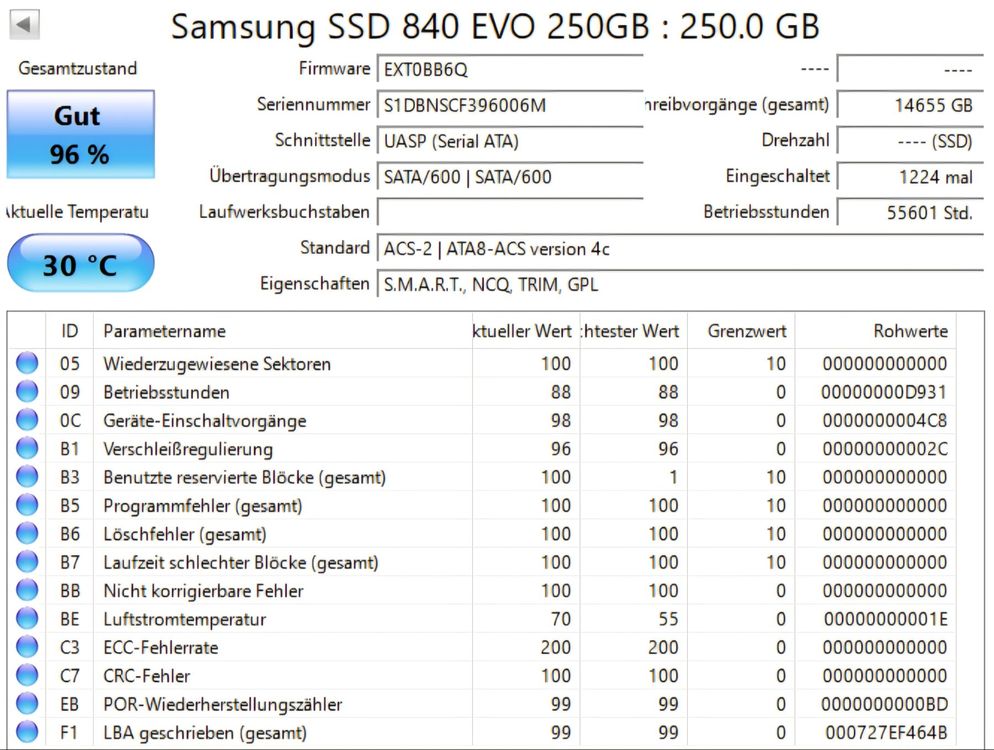Click the Gesamtzustand label

77,68
